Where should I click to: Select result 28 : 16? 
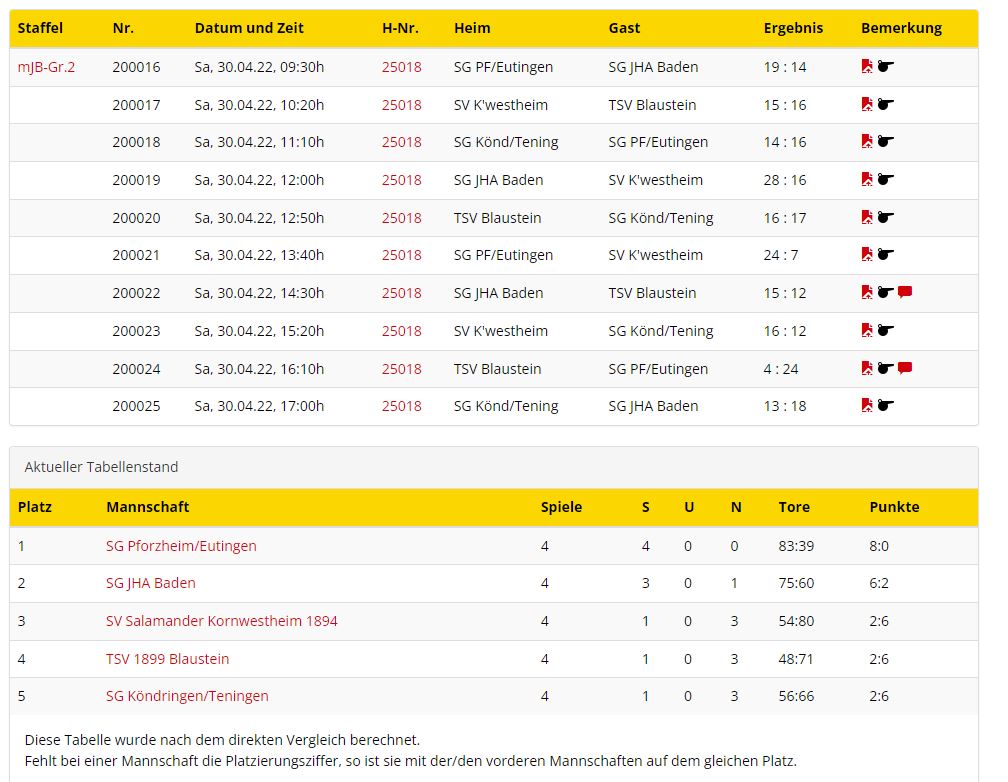[785, 180]
